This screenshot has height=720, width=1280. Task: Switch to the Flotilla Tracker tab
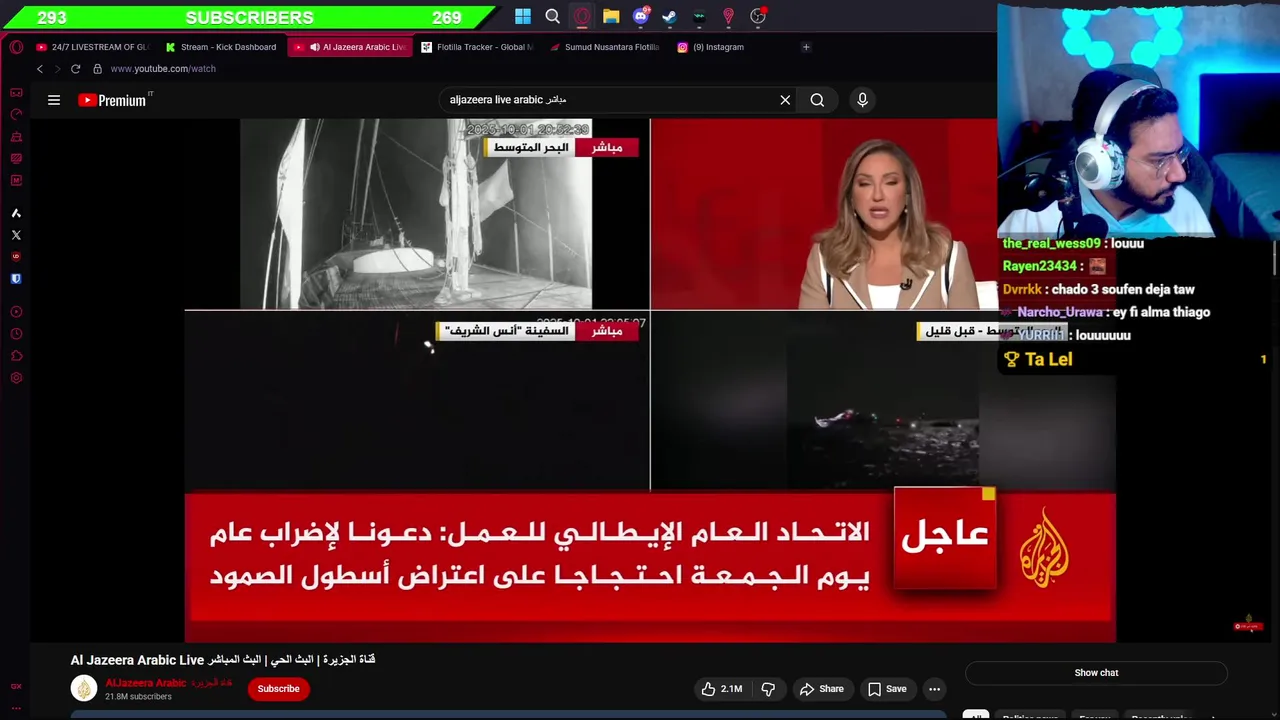click(478, 47)
